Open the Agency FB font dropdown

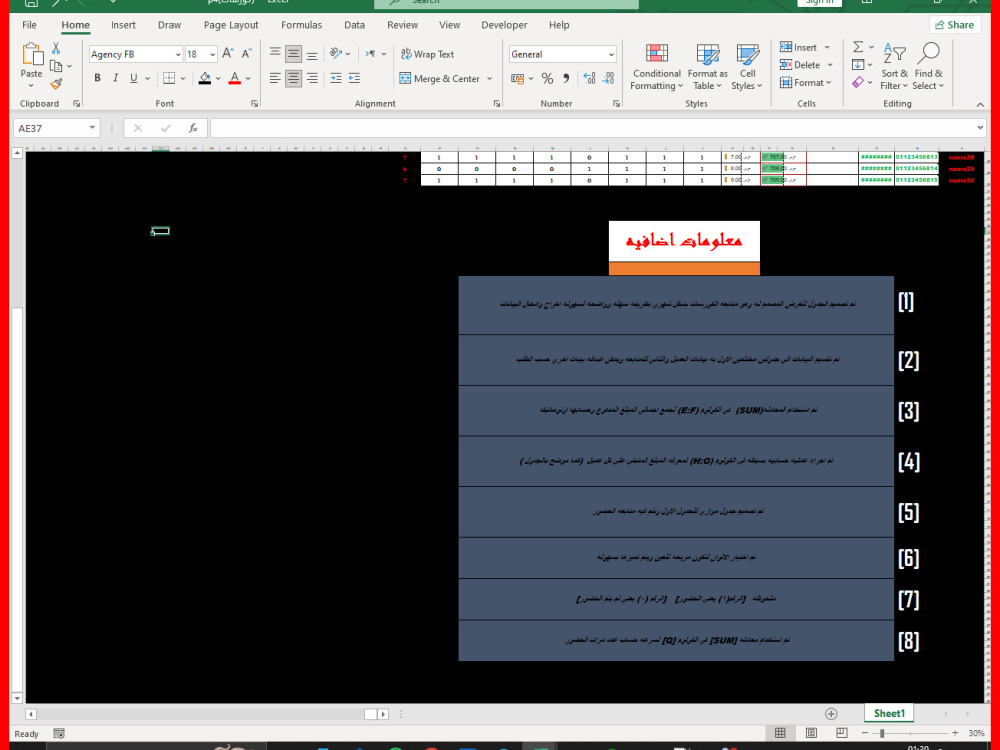(x=178, y=54)
